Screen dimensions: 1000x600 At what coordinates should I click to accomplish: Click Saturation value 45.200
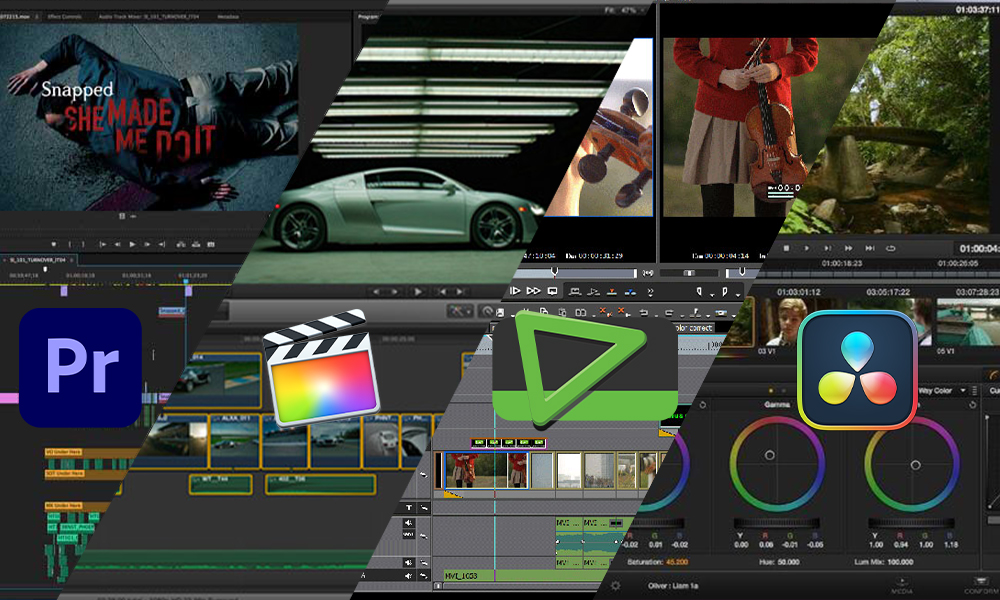click(x=677, y=562)
